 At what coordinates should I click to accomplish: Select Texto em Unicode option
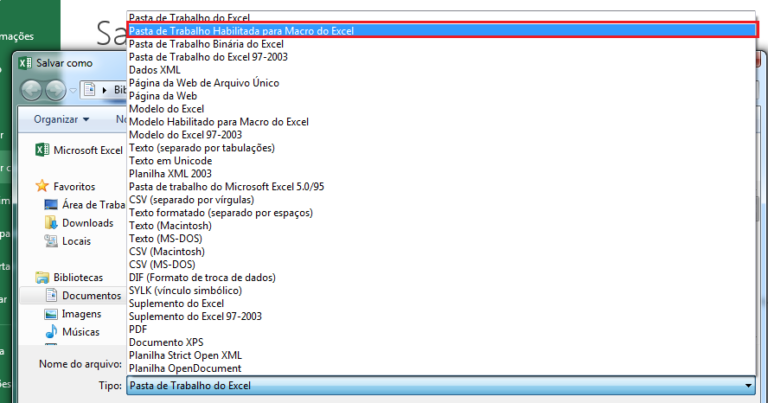pos(170,160)
